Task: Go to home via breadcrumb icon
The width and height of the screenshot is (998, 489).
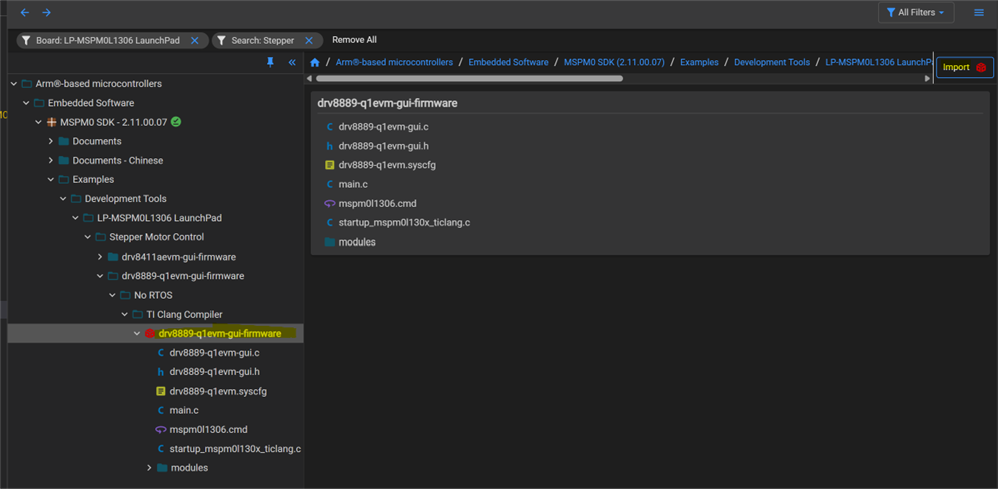Action: point(314,62)
